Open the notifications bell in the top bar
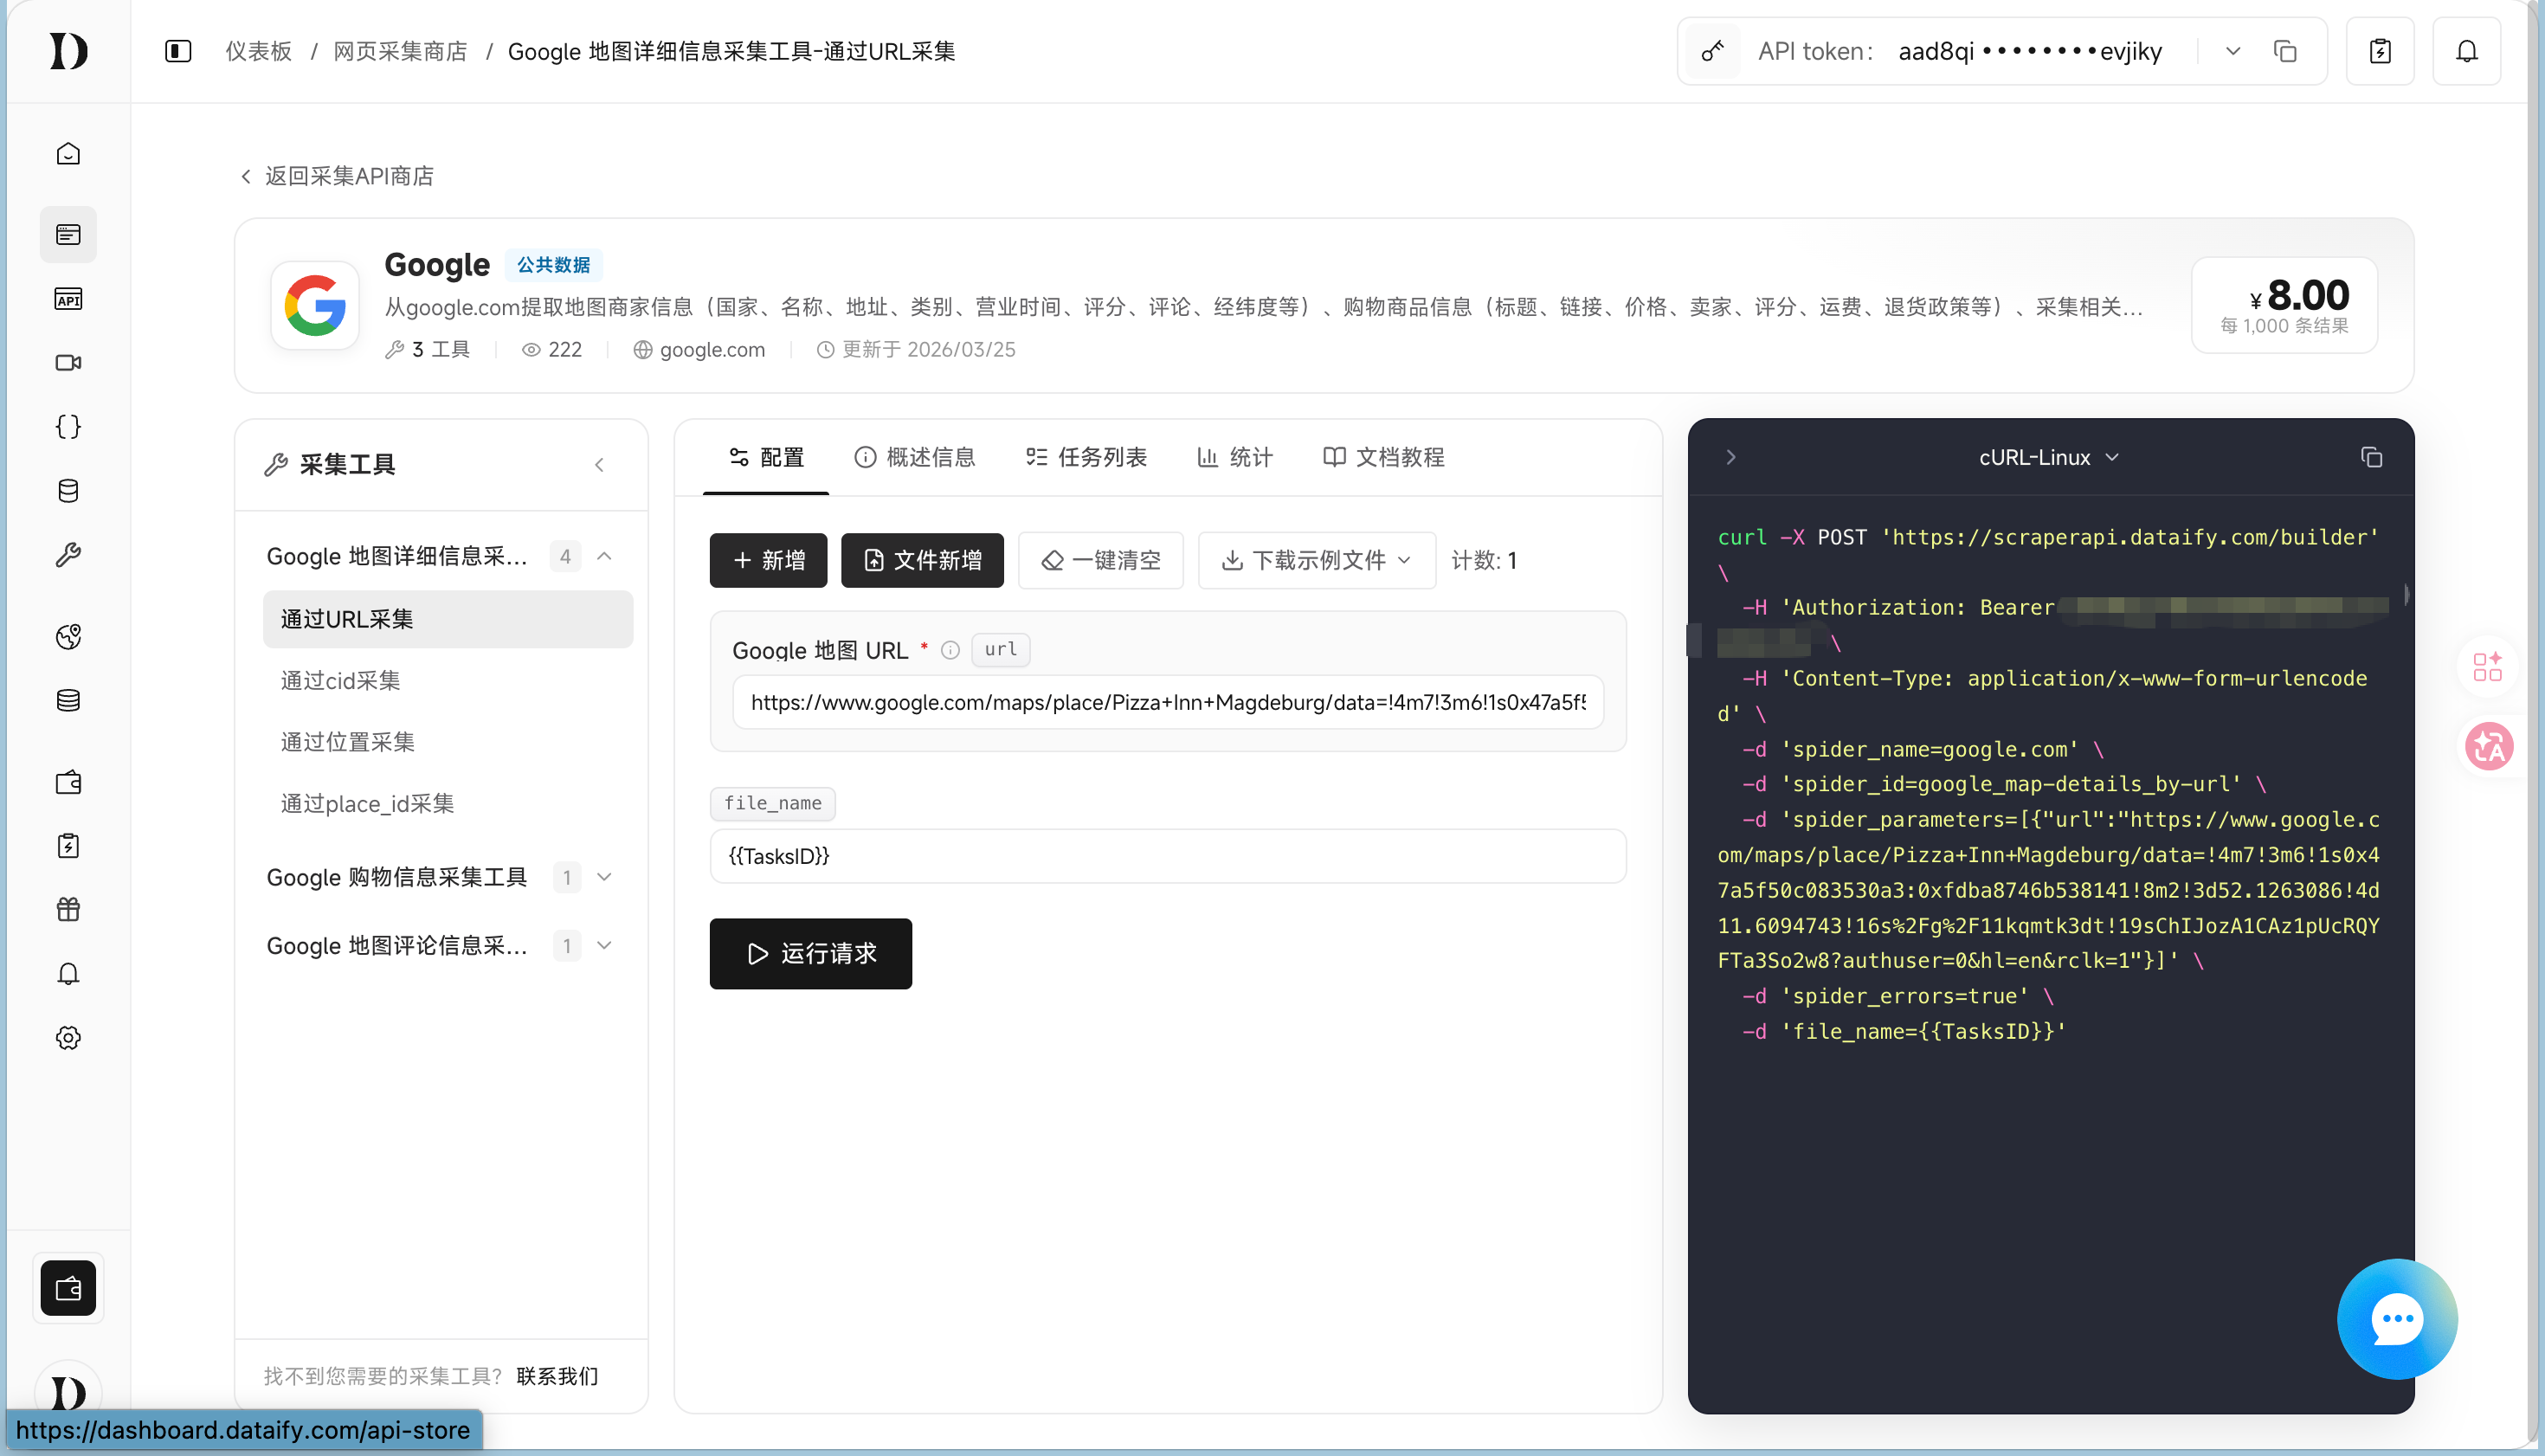This screenshot has height=1456, width=2545. click(2467, 51)
